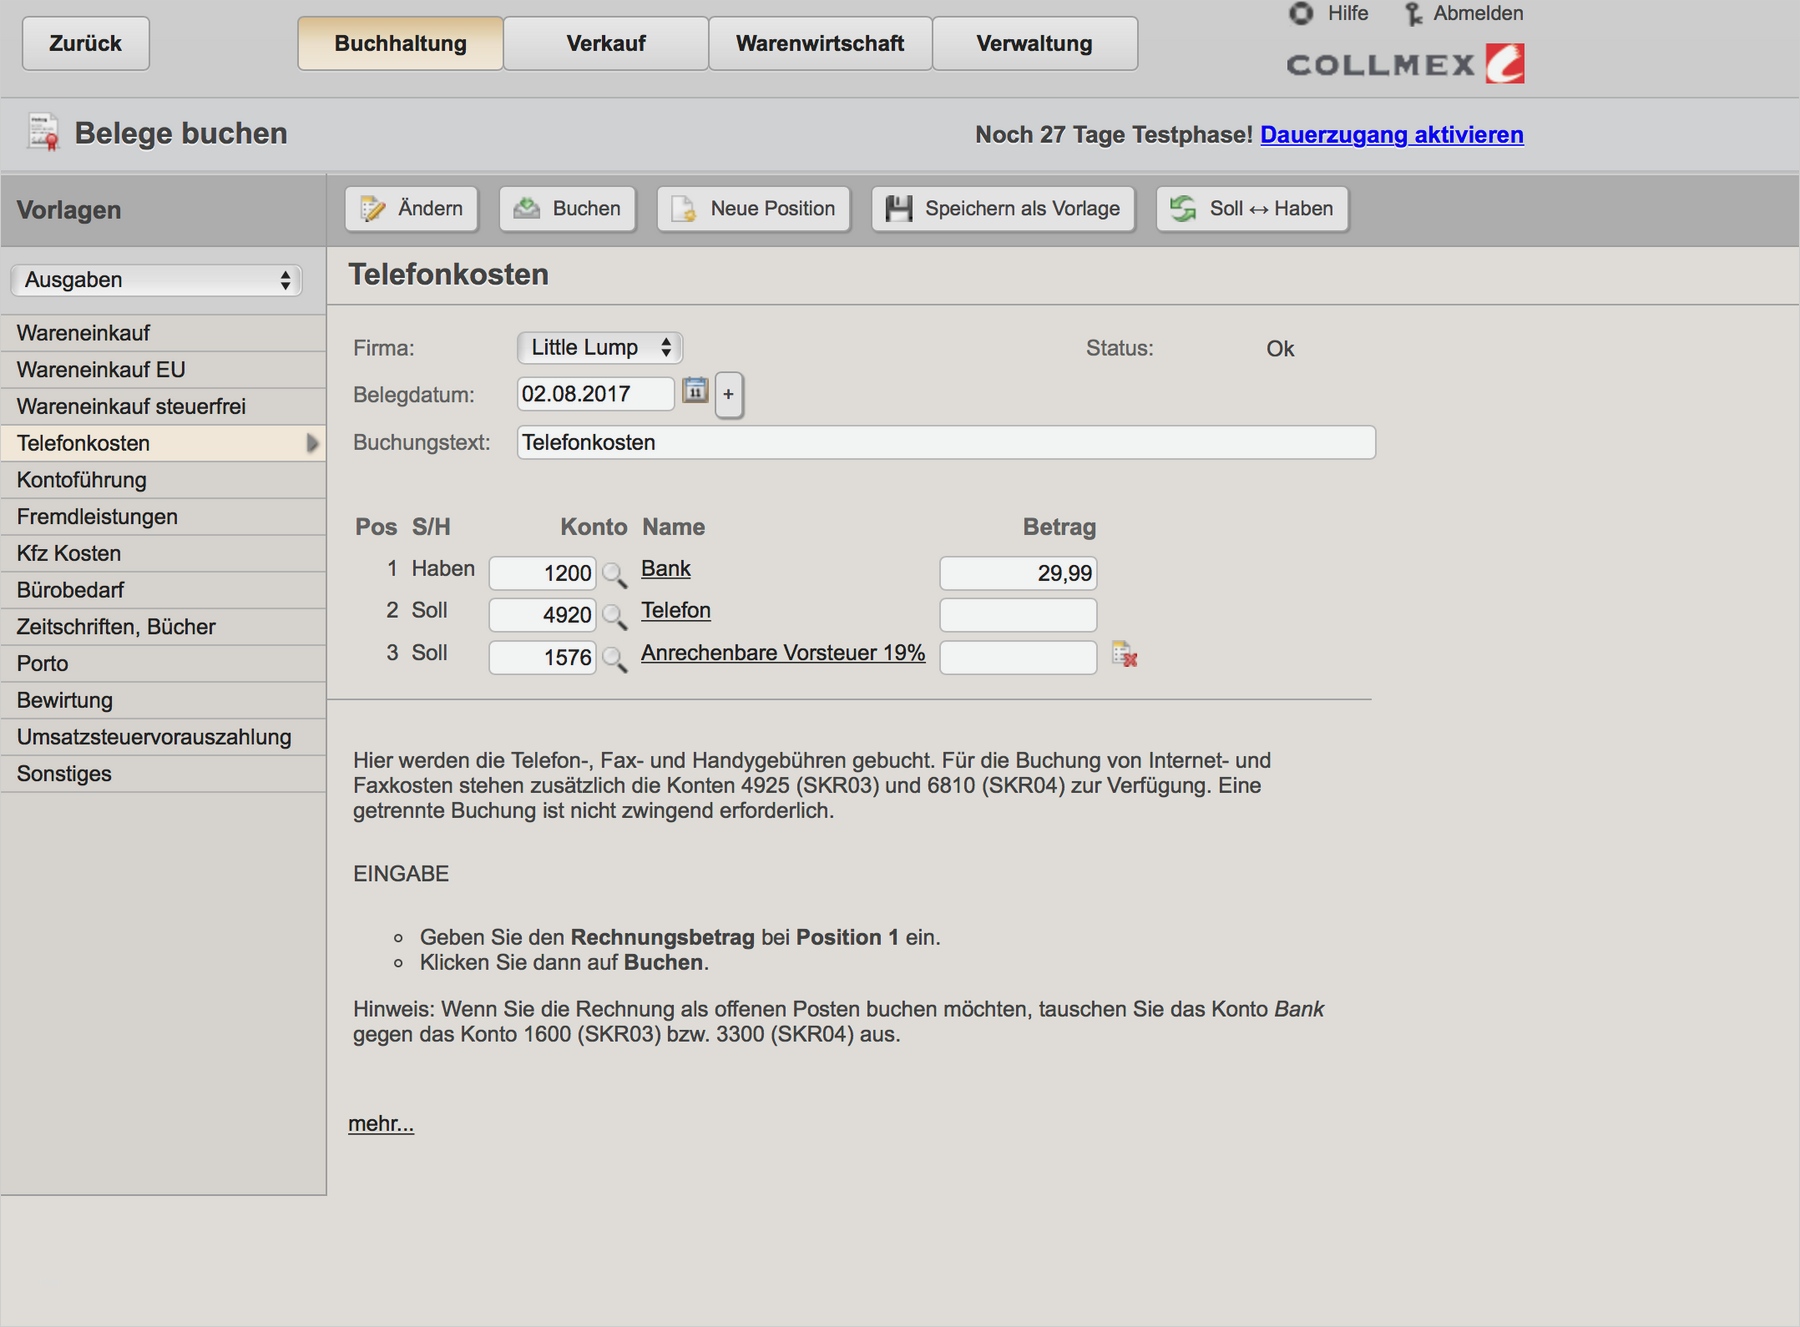Click Speichern als Vorlage
Image resolution: width=1800 pixels, height=1327 pixels.
pyautogui.click(x=1003, y=209)
